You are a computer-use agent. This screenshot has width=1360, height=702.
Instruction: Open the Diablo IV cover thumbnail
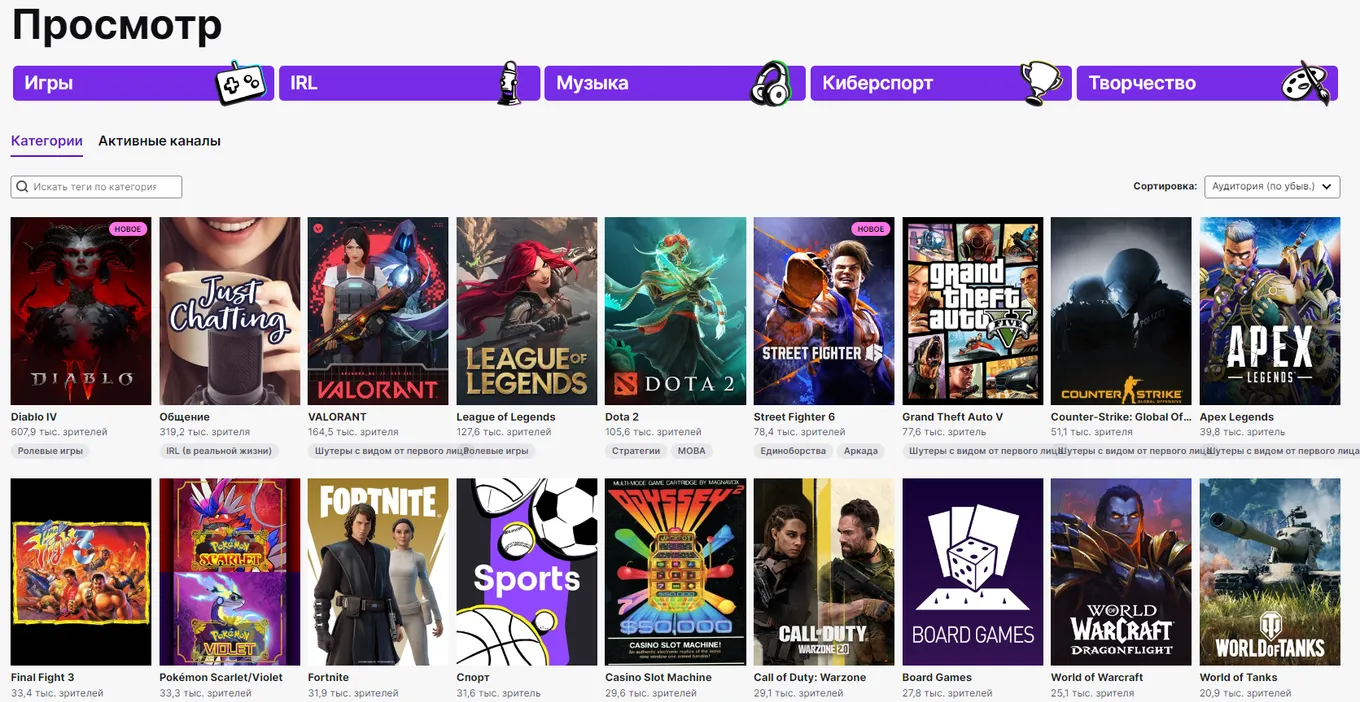point(81,311)
